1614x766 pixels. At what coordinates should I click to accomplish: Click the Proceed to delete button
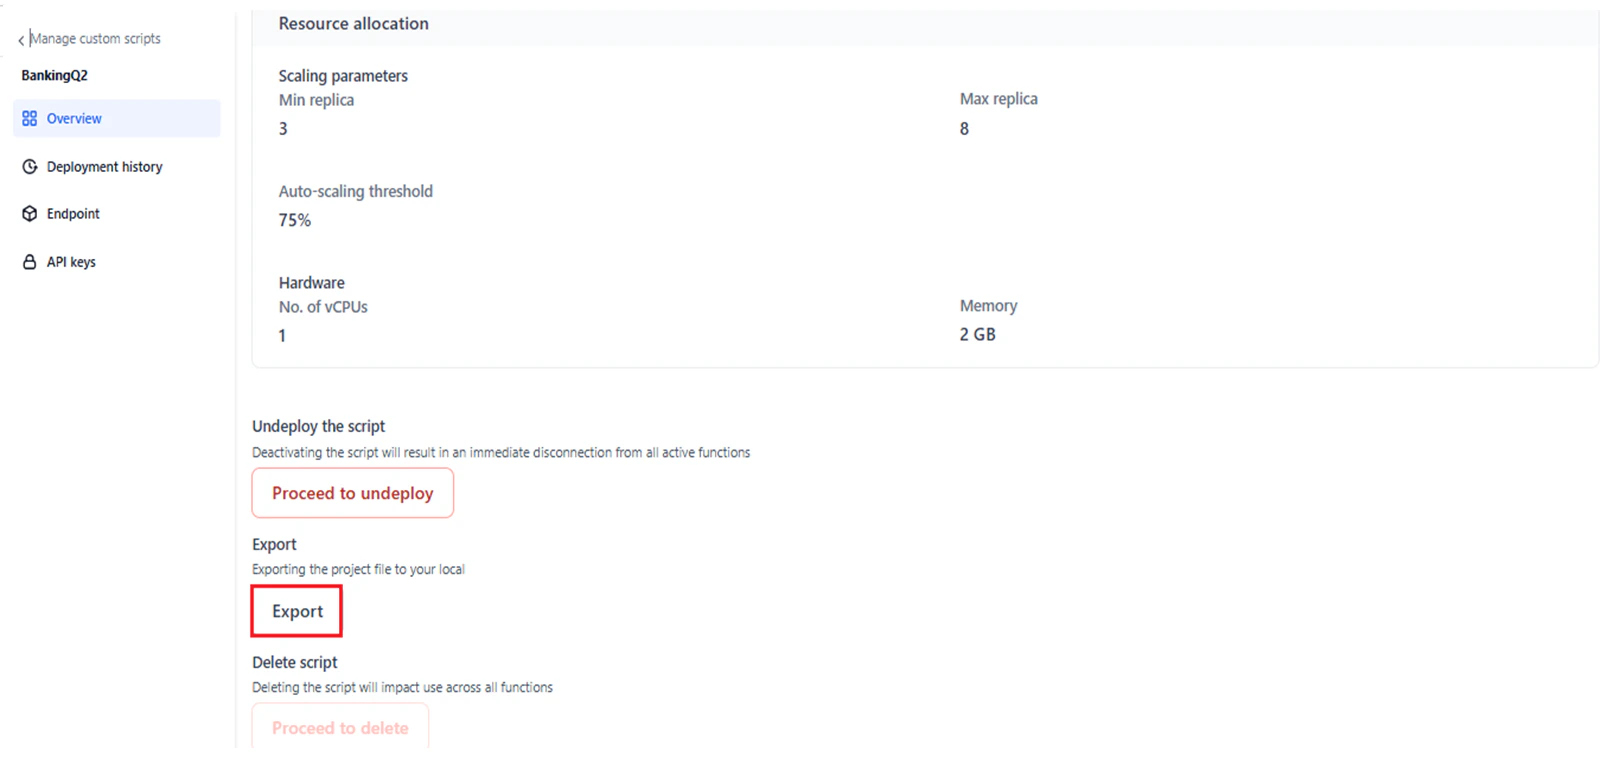(x=339, y=728)
